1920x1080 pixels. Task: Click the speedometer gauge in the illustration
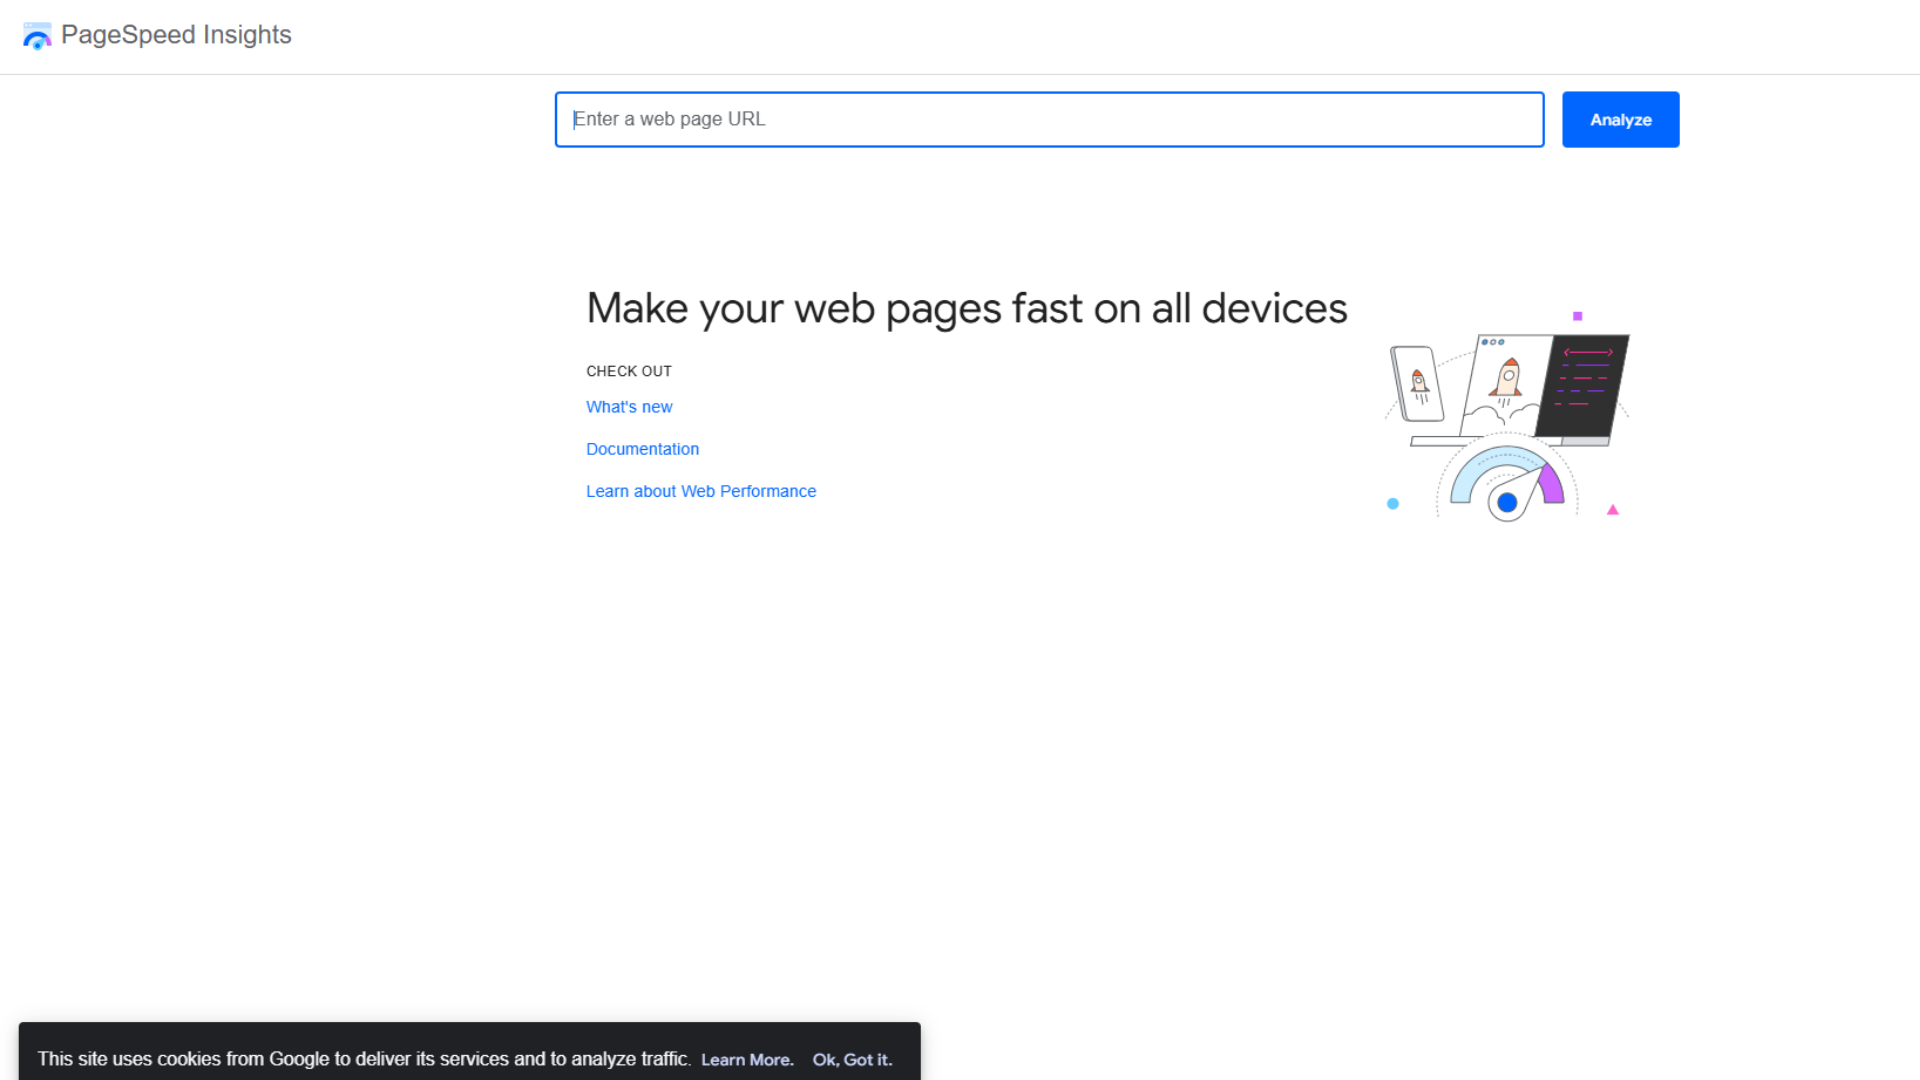tap(1505, 480)
